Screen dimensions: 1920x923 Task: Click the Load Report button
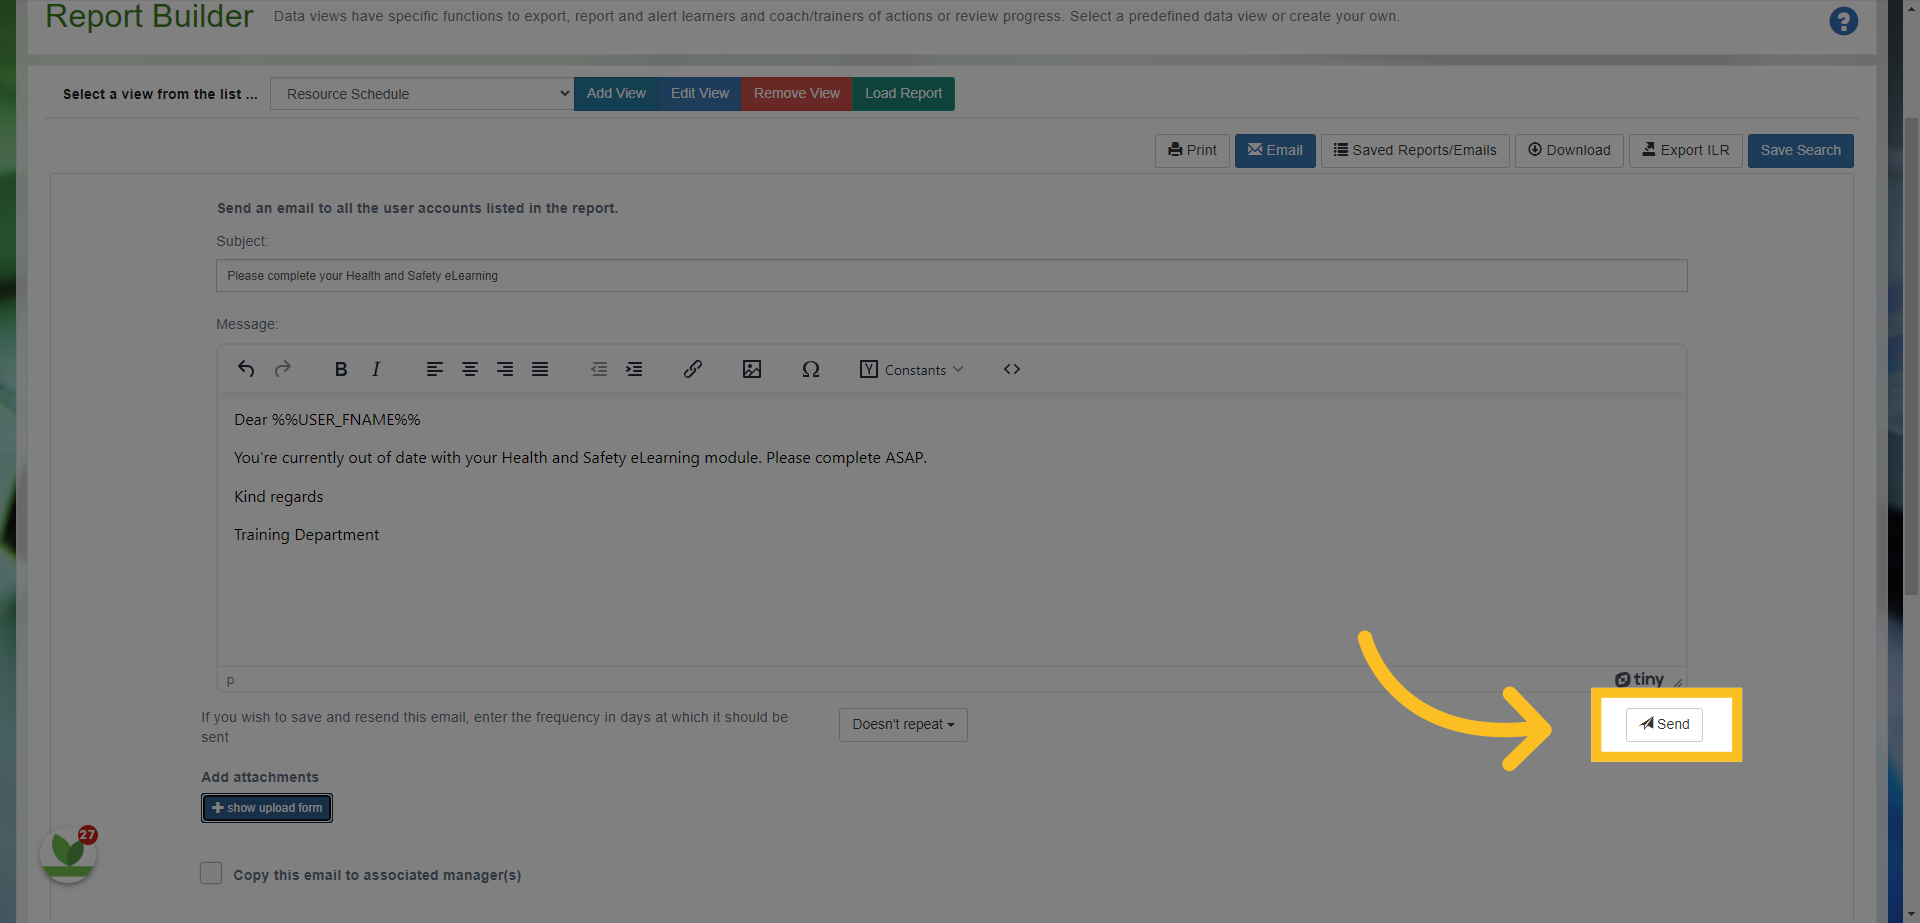click(903, 93)
